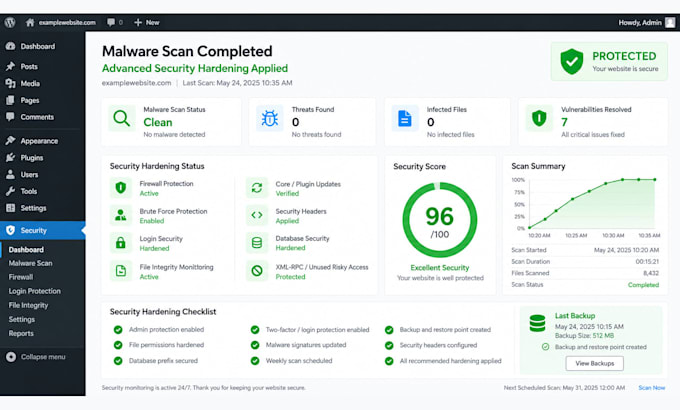680x410 pixels.
Task: Click the Two-factor login protection check mark
Action: pos(255,330)
